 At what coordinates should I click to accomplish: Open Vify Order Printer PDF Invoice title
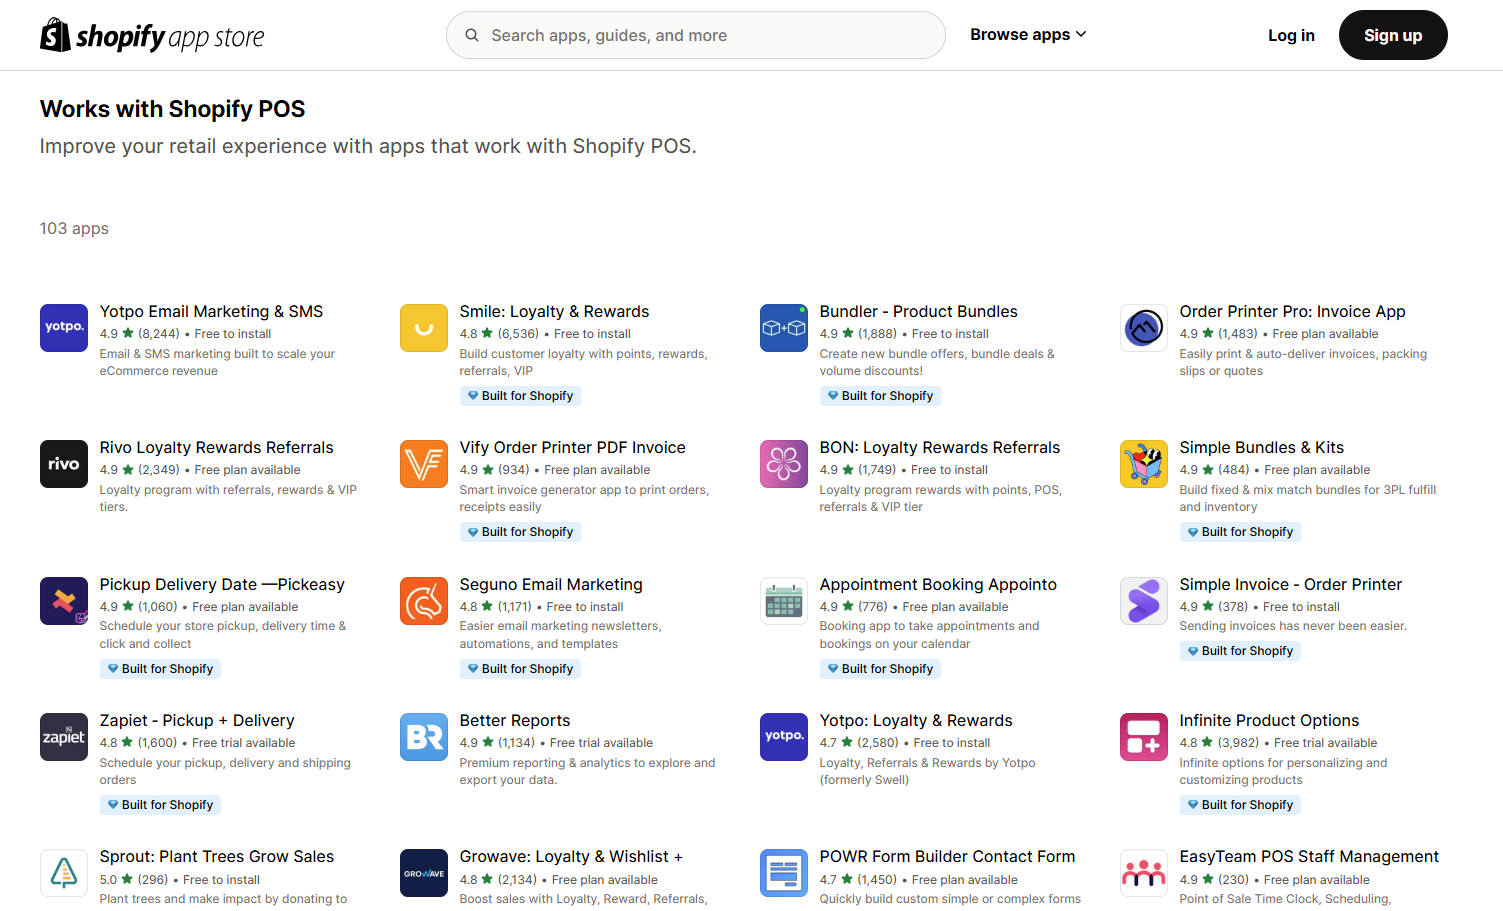(572, 447)
